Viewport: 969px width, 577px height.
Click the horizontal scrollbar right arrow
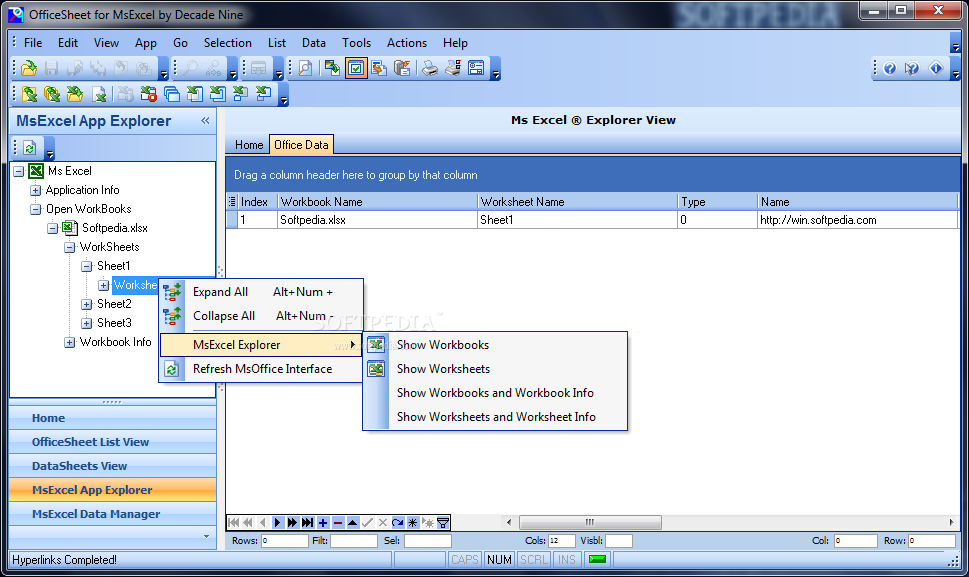951,523
